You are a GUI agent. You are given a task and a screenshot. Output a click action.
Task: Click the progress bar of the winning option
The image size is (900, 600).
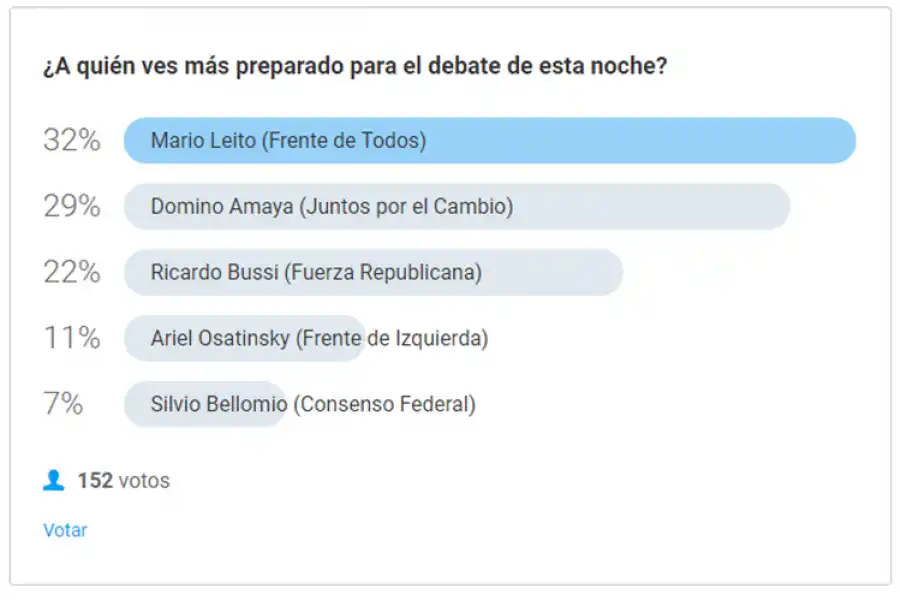tap(488, 141)
